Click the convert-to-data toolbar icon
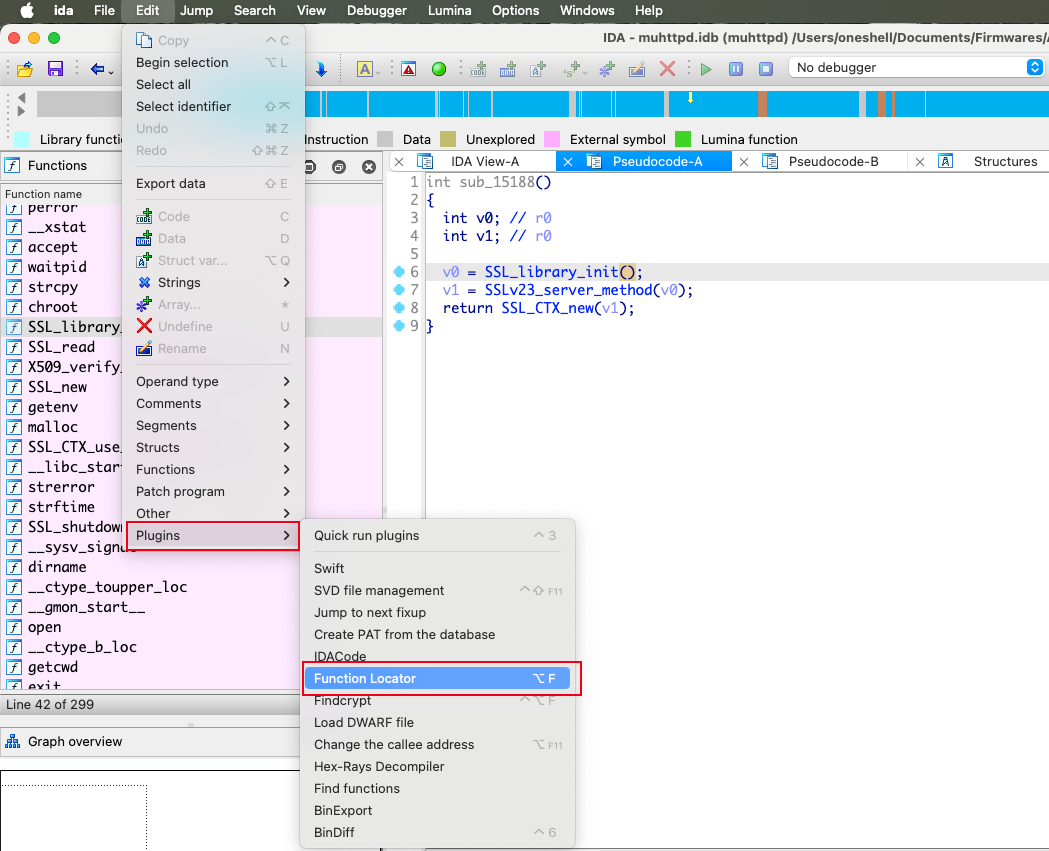1049x851 pixels. coord(508,68)
